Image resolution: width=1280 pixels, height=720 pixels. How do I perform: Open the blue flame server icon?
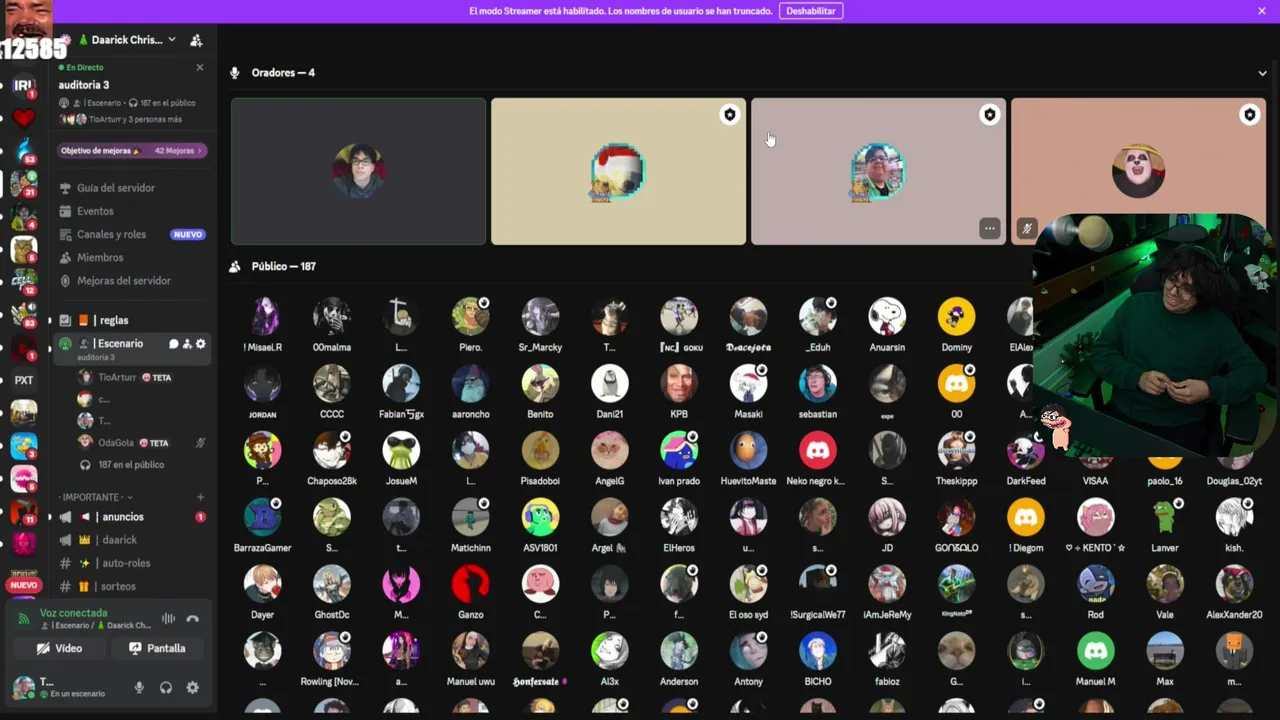point(23,151)
